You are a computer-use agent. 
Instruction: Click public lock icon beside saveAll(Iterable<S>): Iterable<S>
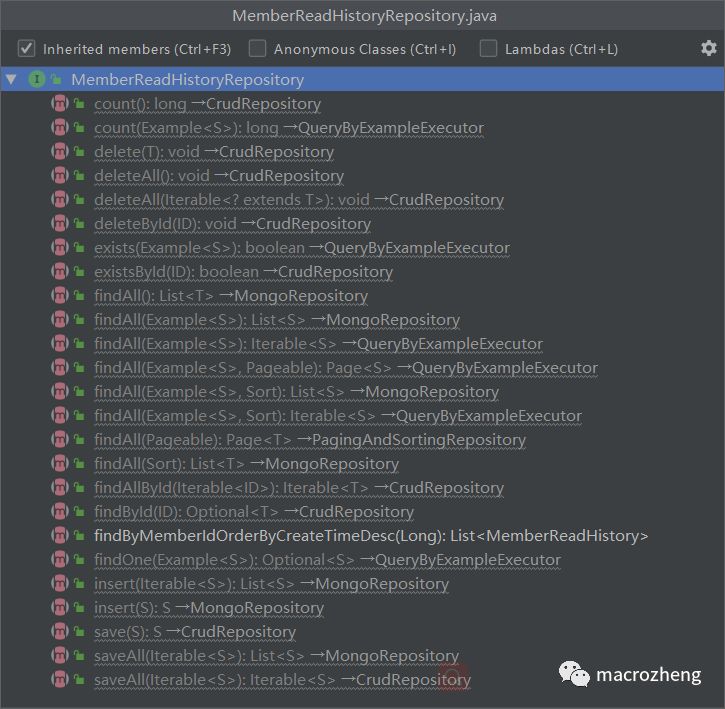[80, 680]
